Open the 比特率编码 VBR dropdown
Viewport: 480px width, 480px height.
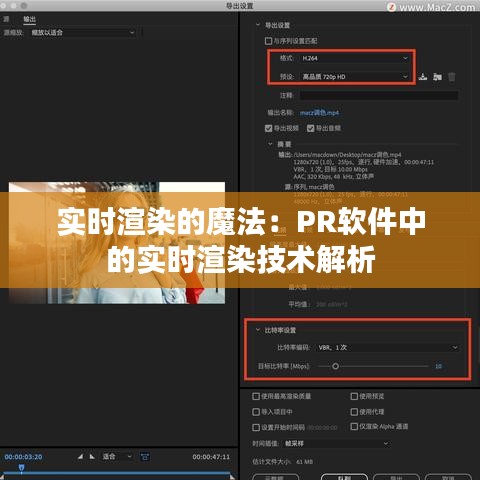coord(387,348)
